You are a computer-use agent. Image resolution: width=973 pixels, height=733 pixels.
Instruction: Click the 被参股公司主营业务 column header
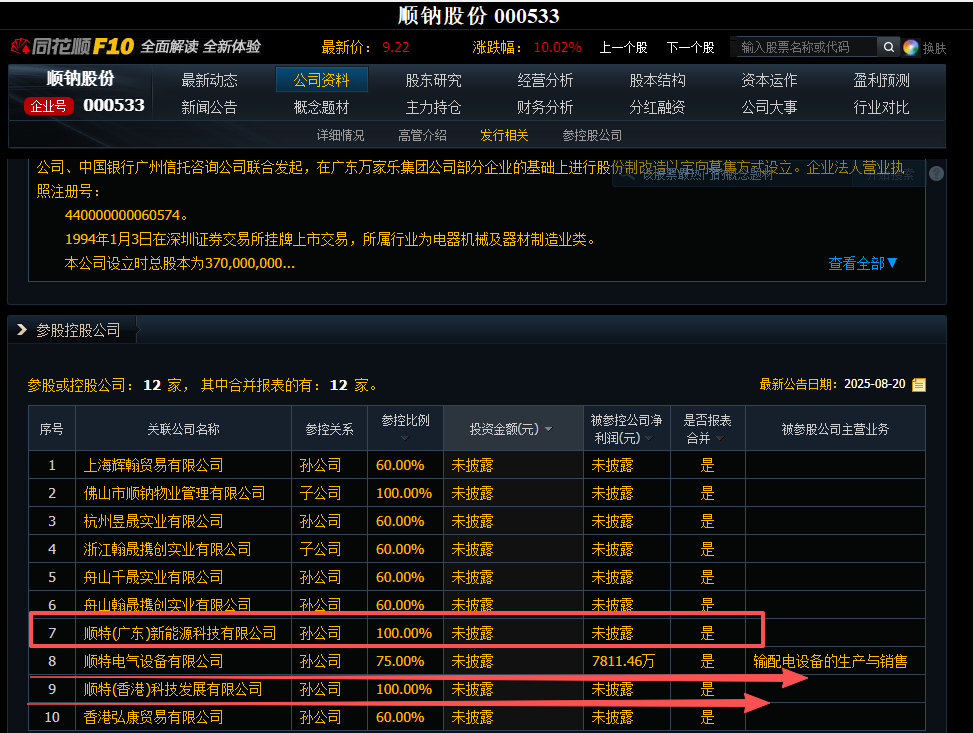[x=835, y=429]
